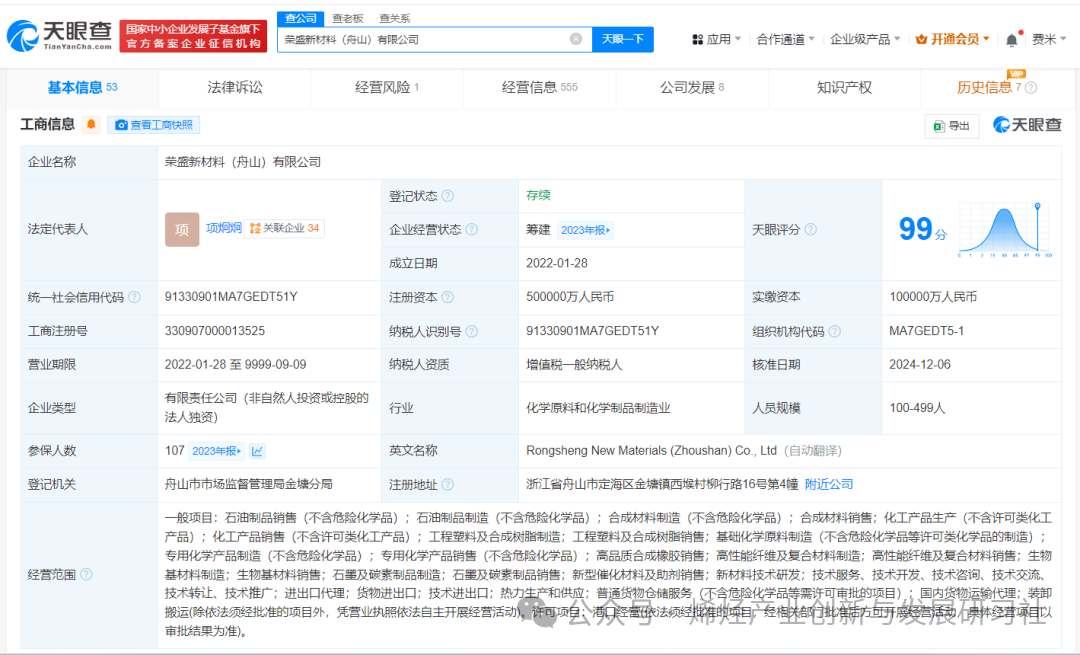Image resolution: width=1080 pixels, height=655 pixels.
Task: Click the national SME fund banner badge
Action: coord(193,36)
